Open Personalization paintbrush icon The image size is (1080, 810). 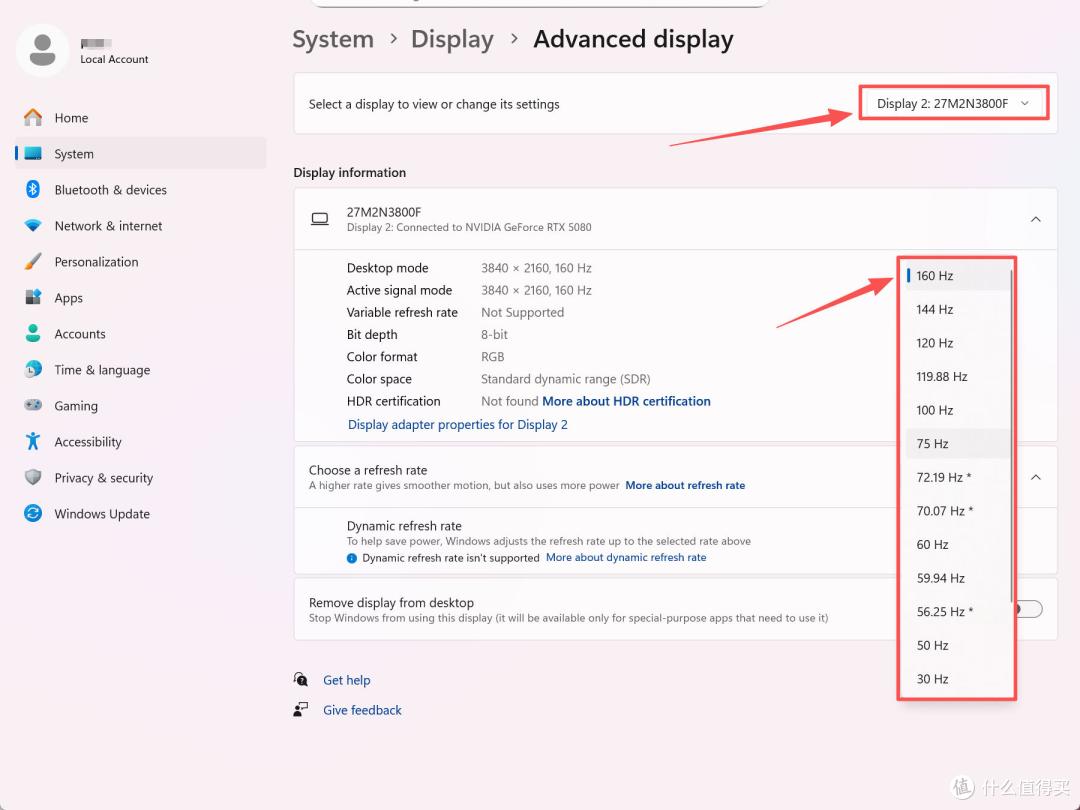click(32, 262)
